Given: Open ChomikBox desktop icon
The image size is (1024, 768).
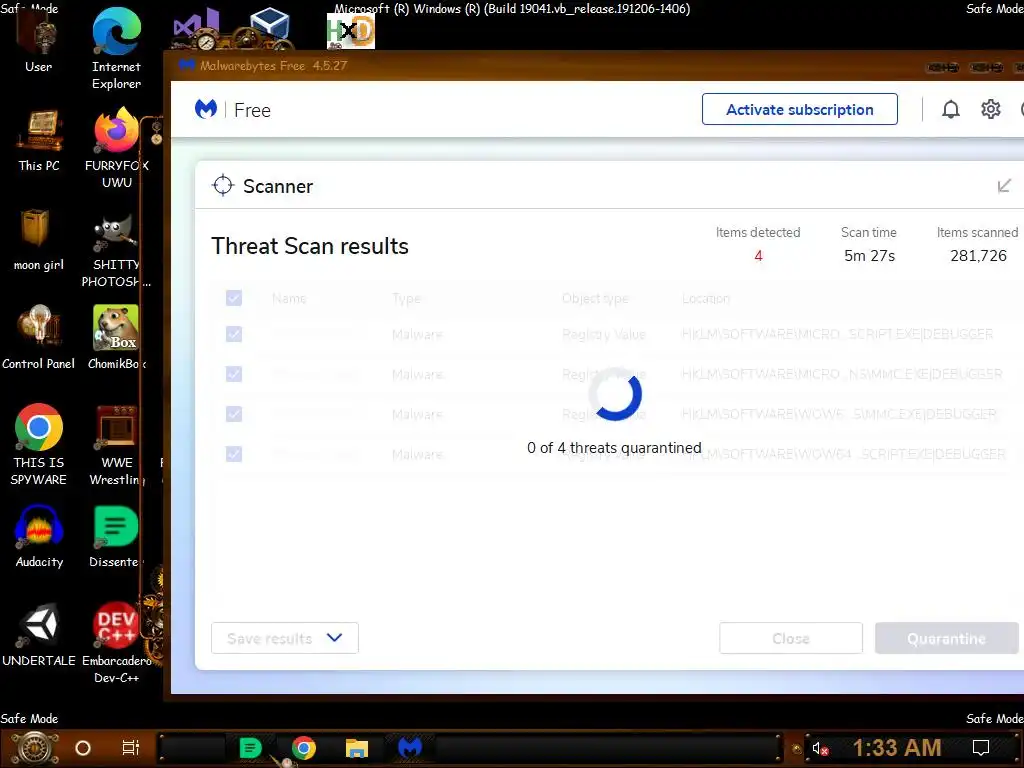Looking at the screenshot, I should 116,338.
